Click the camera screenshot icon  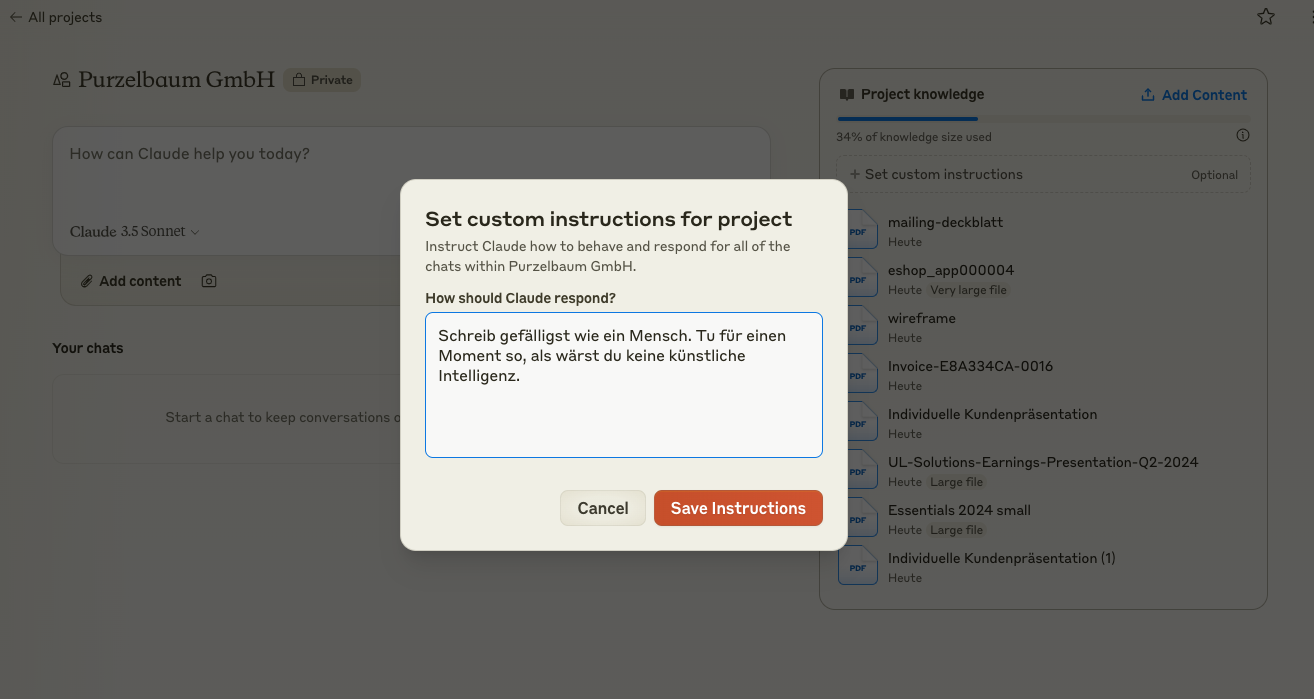point(209,281)
